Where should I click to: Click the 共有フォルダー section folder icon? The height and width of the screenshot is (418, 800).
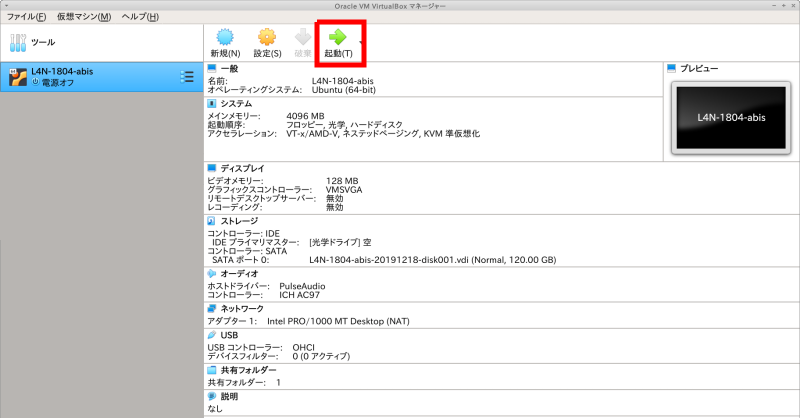212,370
